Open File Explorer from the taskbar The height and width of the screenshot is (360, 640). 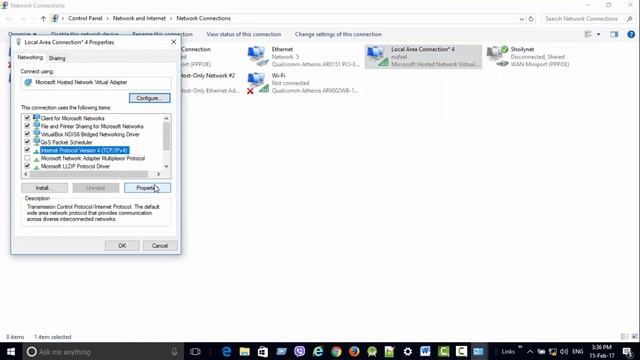click(244, 351)
